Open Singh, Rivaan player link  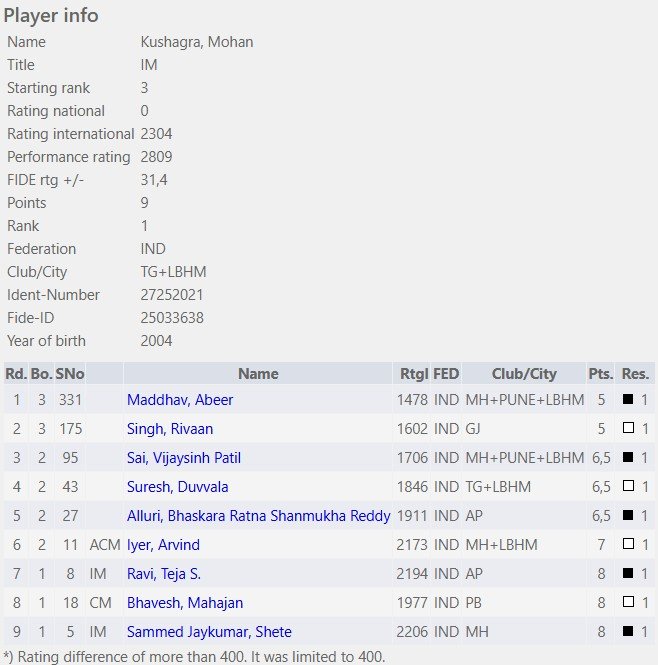[x=170, y=429]
